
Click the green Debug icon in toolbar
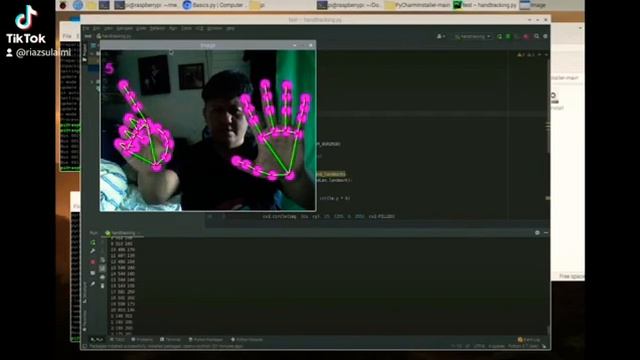point(508,36)
